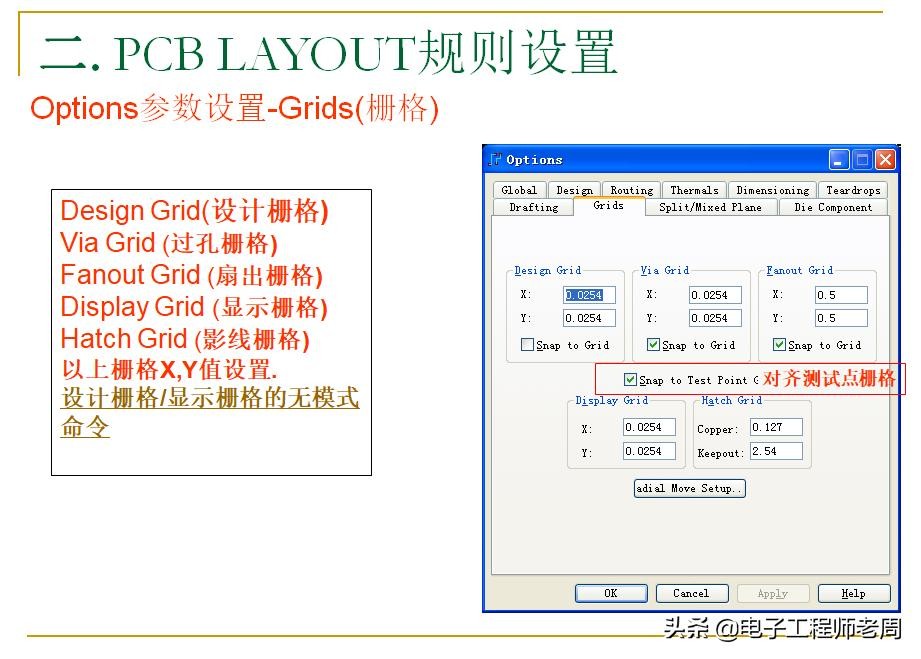The image size is (921, 659).
Task: Switch to the Global tab
Action: click(x=519, y=190)
